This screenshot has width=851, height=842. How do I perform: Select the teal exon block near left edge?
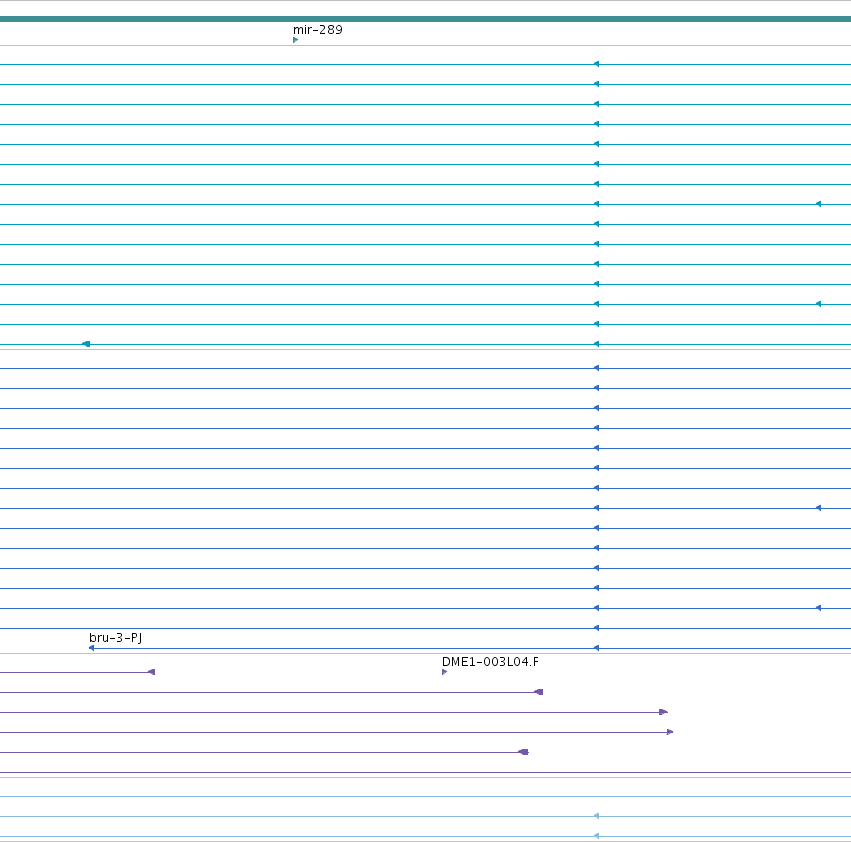86,344
